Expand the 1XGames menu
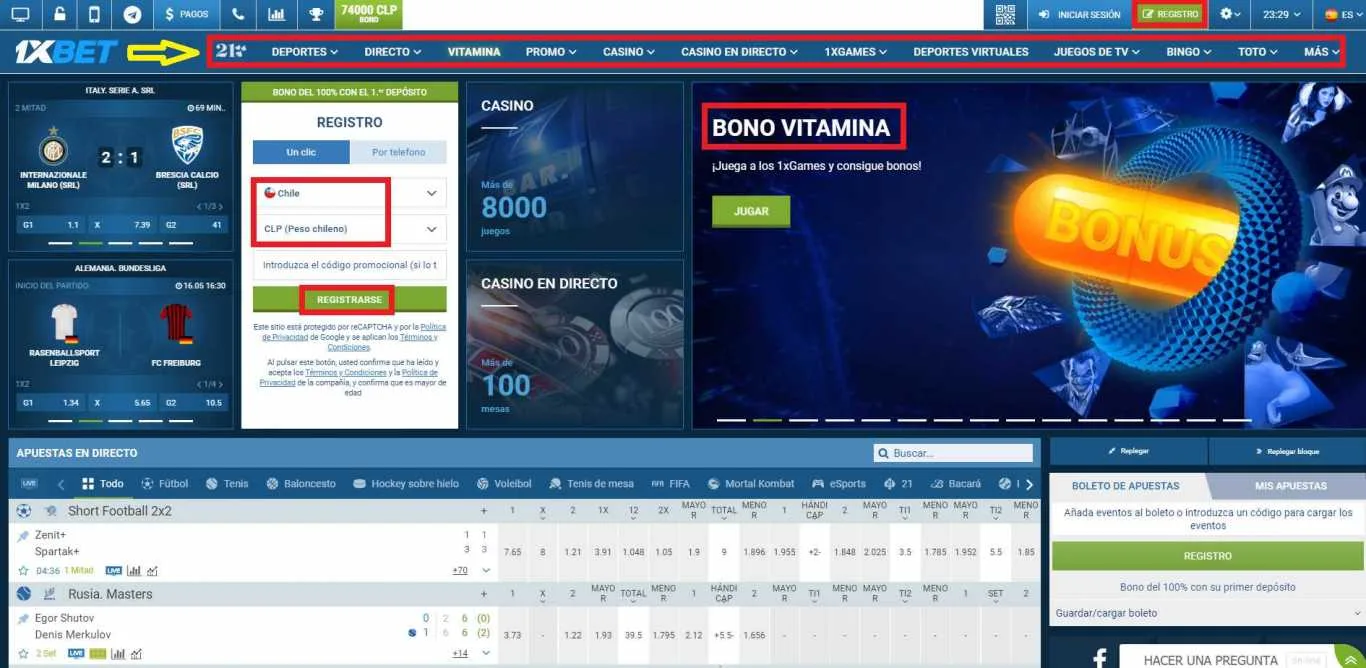The image size is (1366, 668). pos(856,52)
